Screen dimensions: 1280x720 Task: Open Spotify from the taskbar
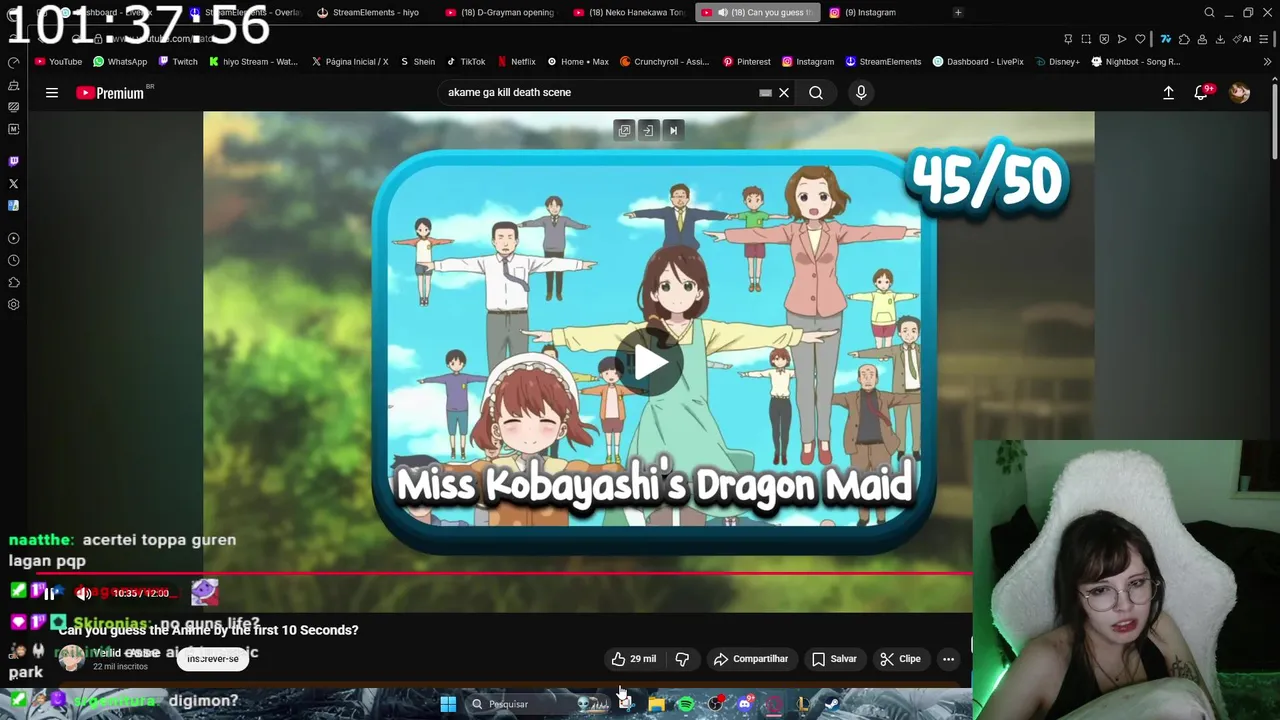pyautogui.click(x=686, y=704)
